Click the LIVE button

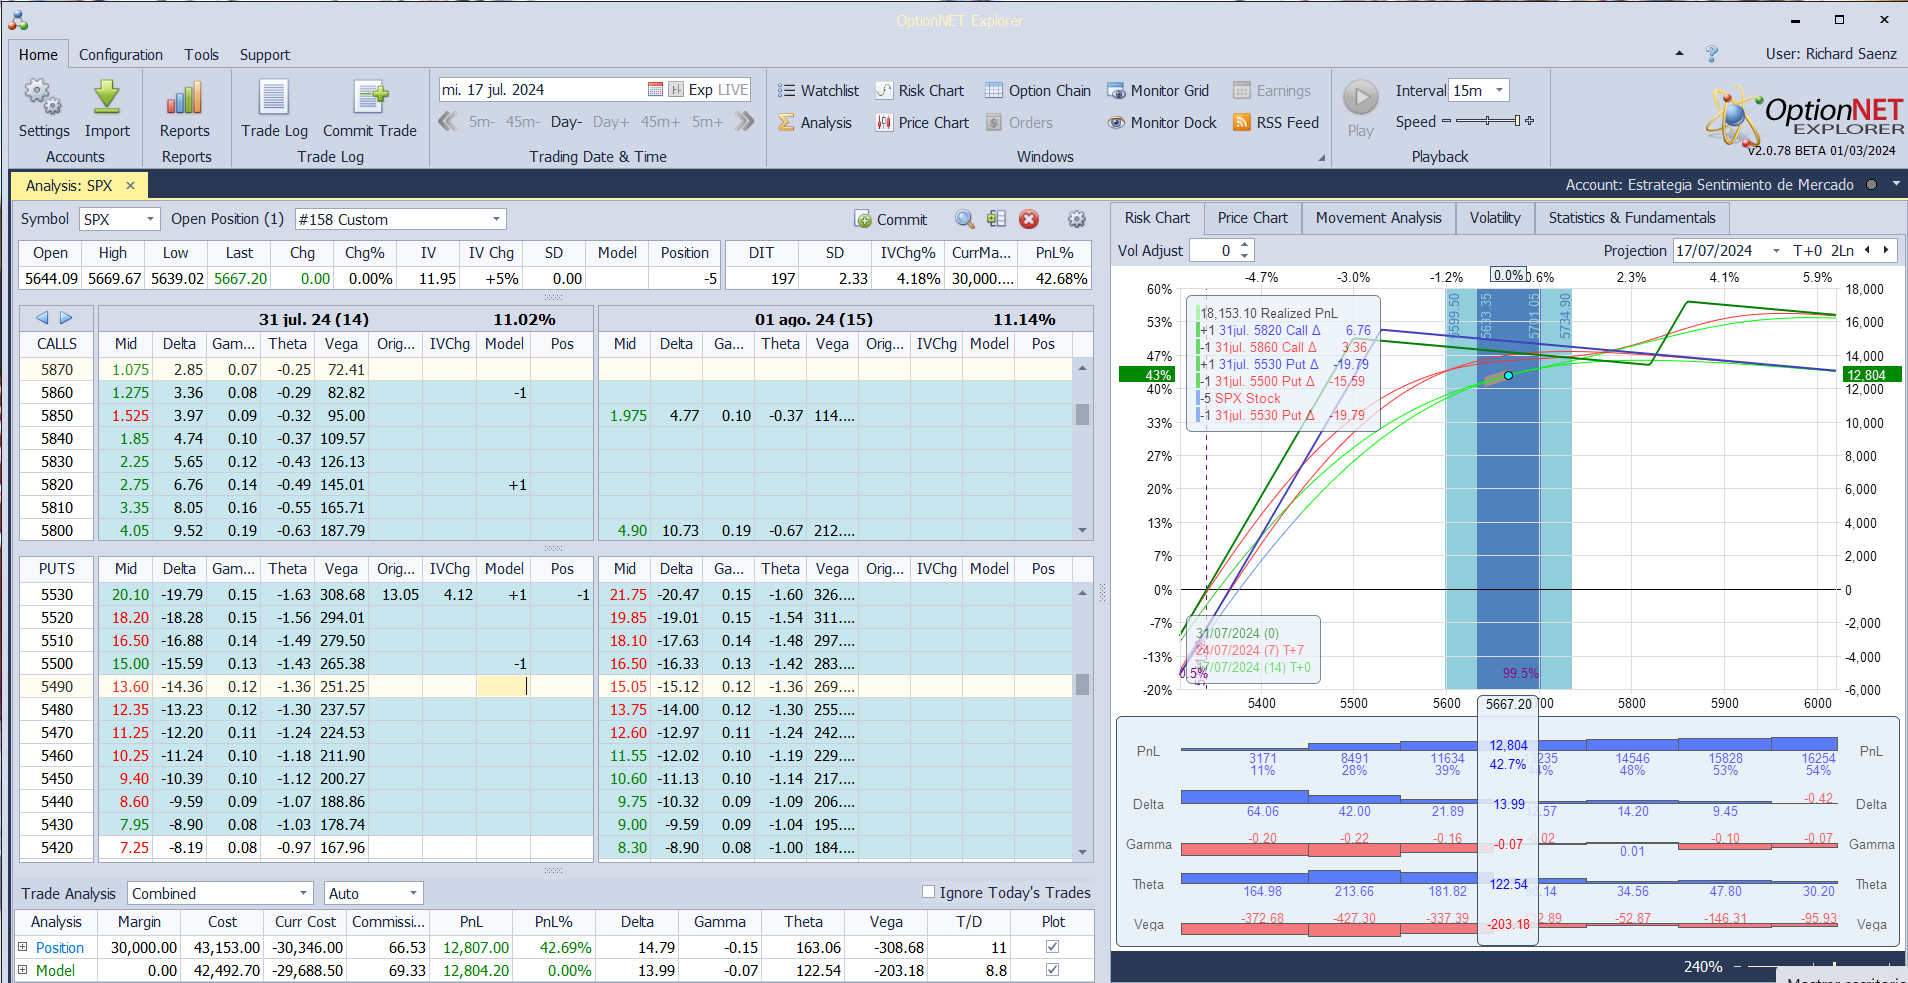click(x=732, y=90)
